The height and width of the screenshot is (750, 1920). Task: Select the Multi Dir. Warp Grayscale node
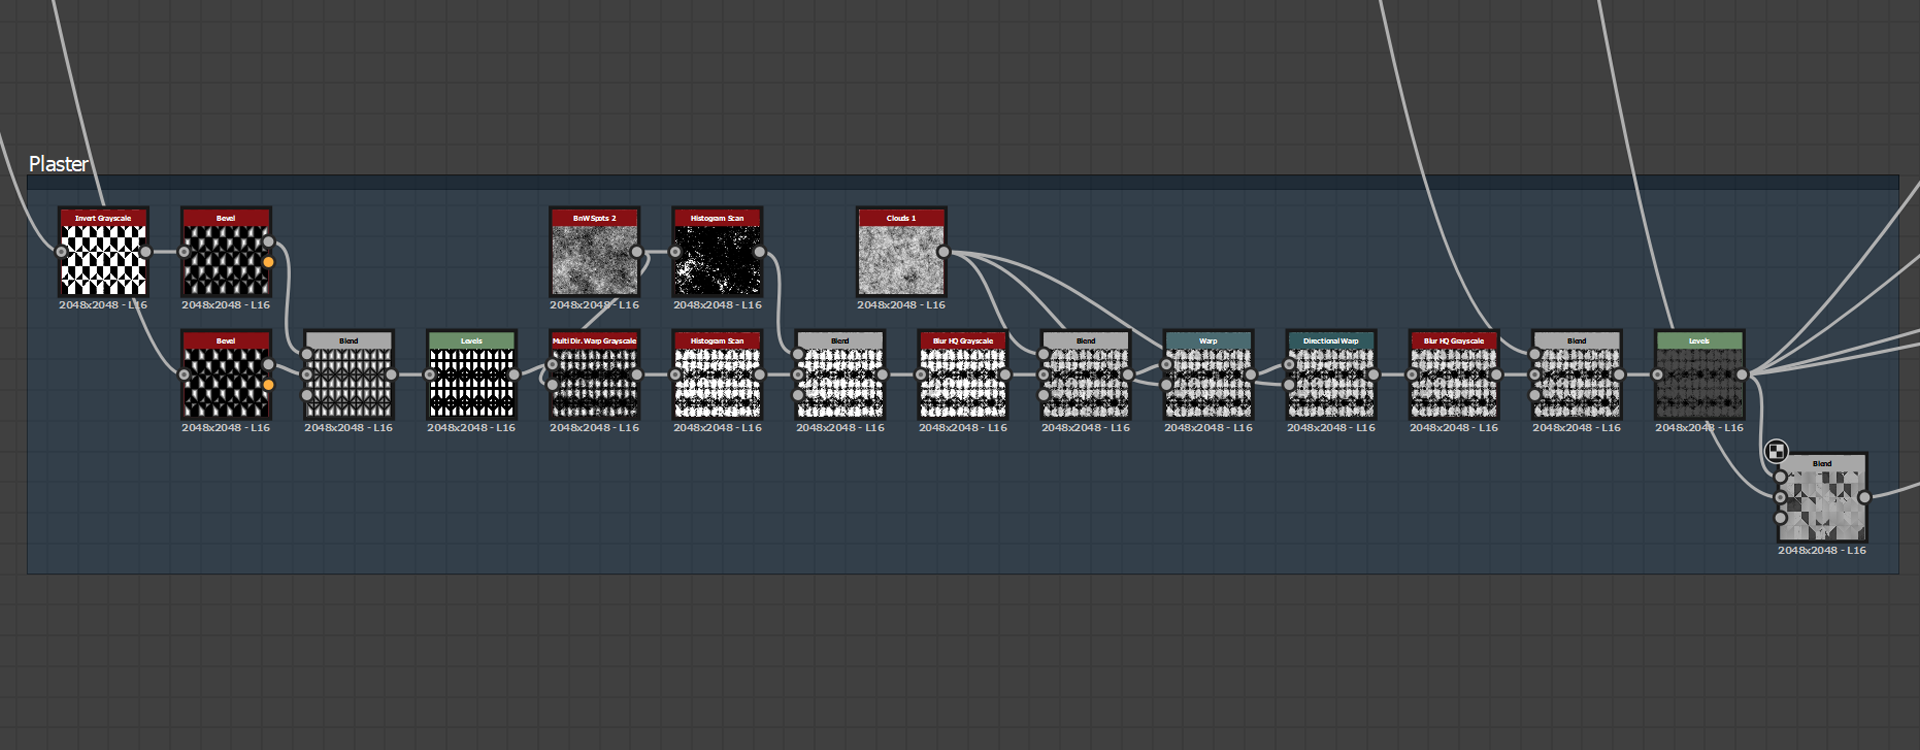594,375
